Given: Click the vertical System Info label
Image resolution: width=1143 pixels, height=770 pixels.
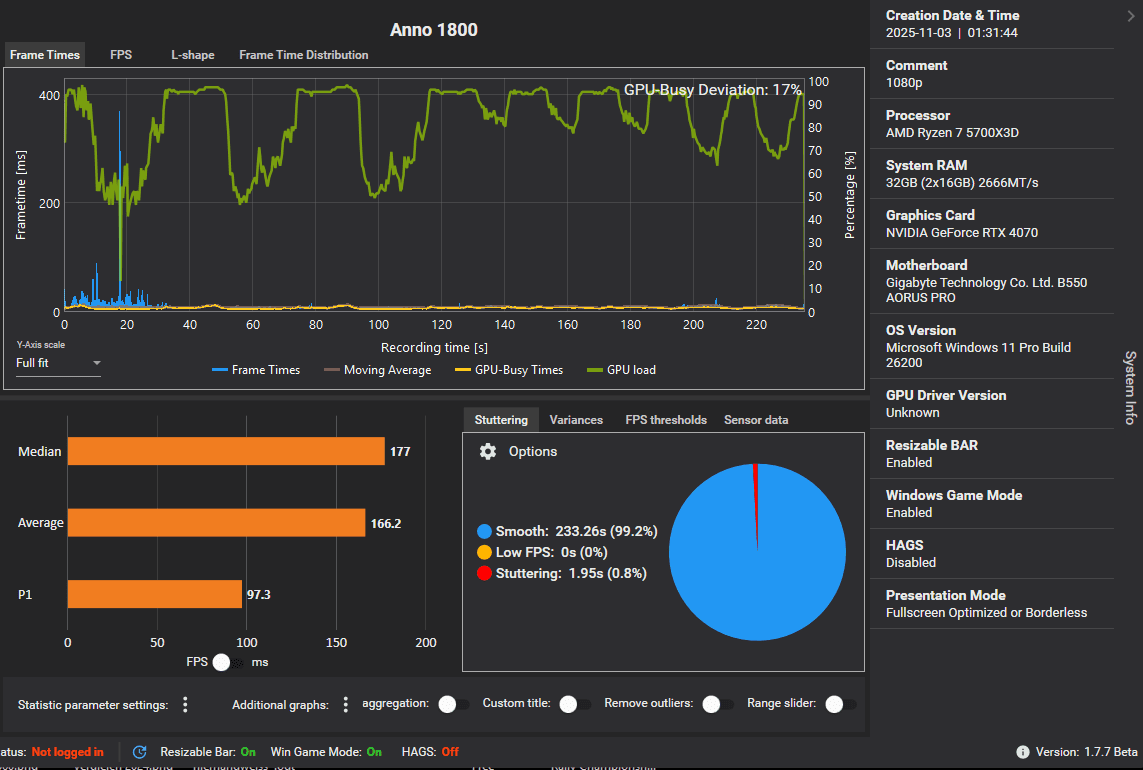Looking at the screenshot, I should coord(1130,387).
